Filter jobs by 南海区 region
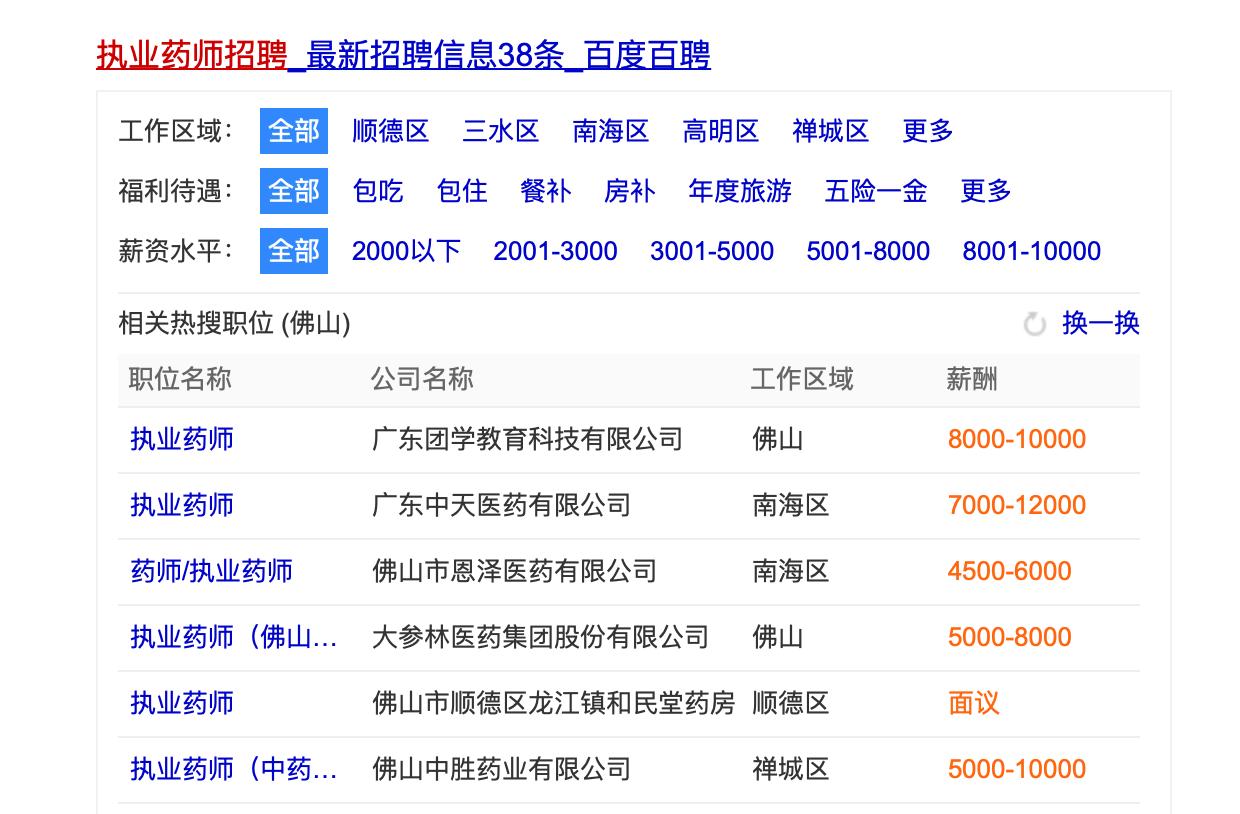1240x814 pixels. click(611, 131)
